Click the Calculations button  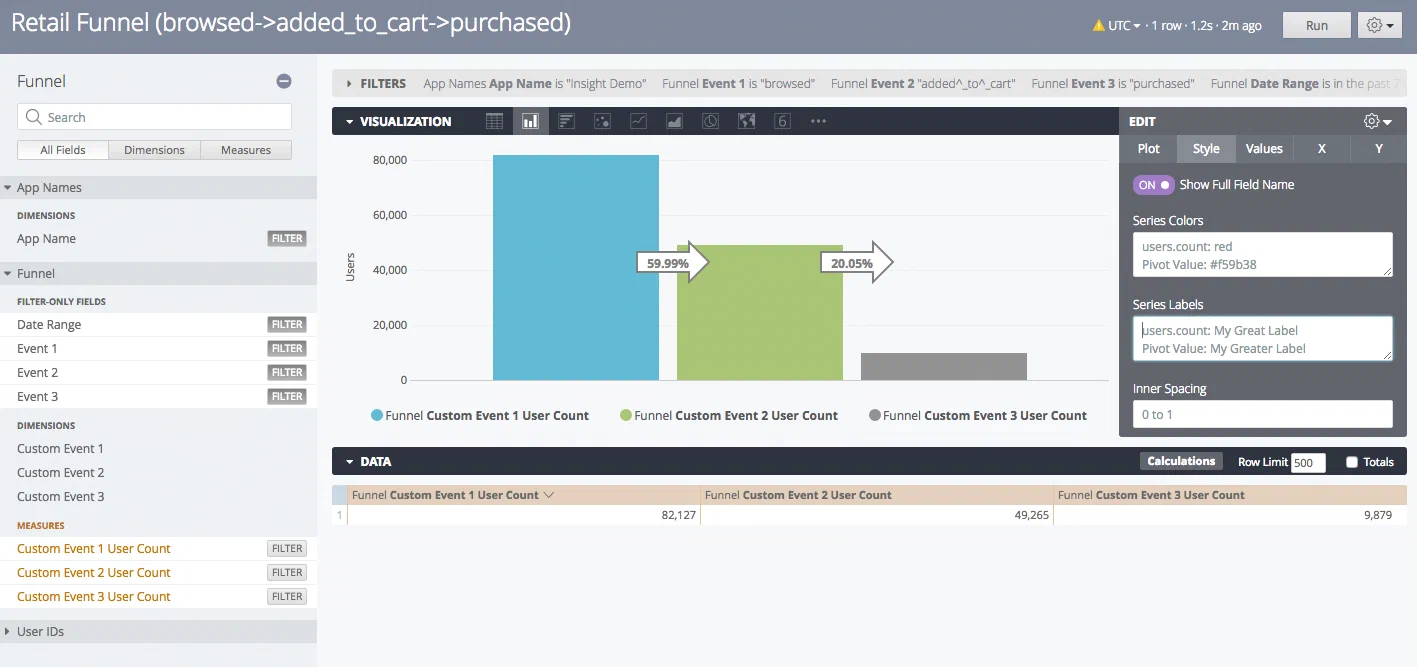(x=1180, y=461)
